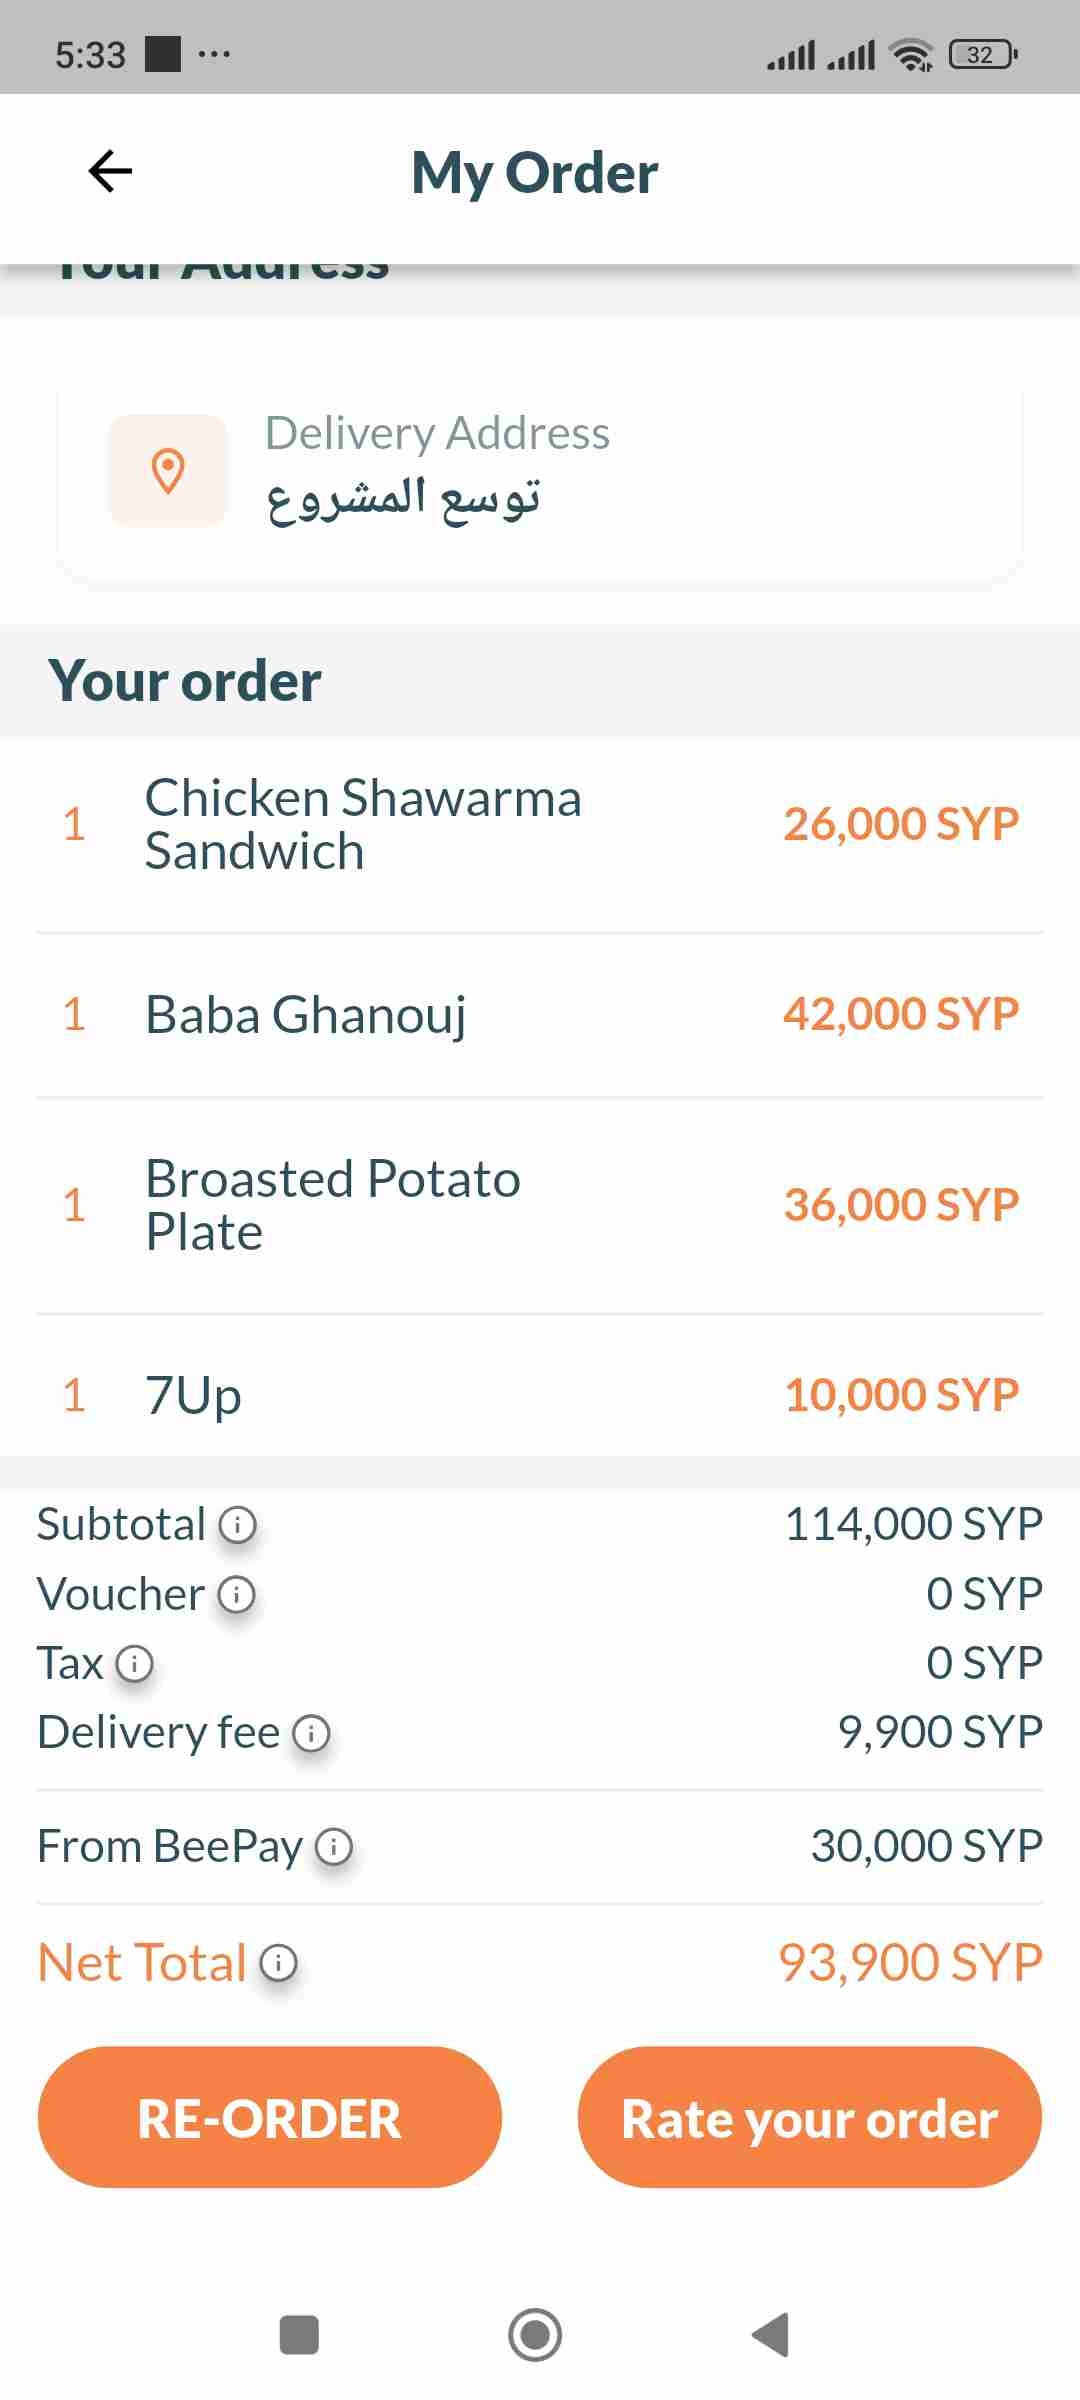1080x2400 pixels.
Task: Tap Rate your order button
Action: point(809,2117)
